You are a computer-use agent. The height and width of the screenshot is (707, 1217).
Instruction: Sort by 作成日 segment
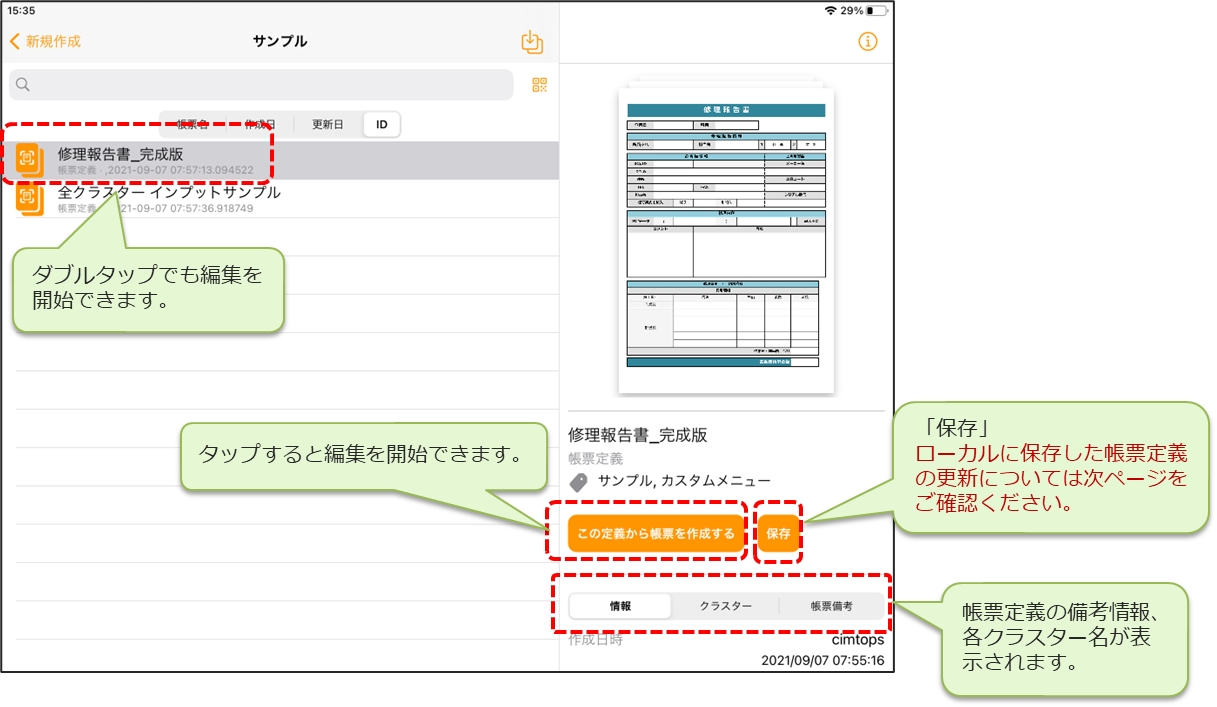pos(260,124)
